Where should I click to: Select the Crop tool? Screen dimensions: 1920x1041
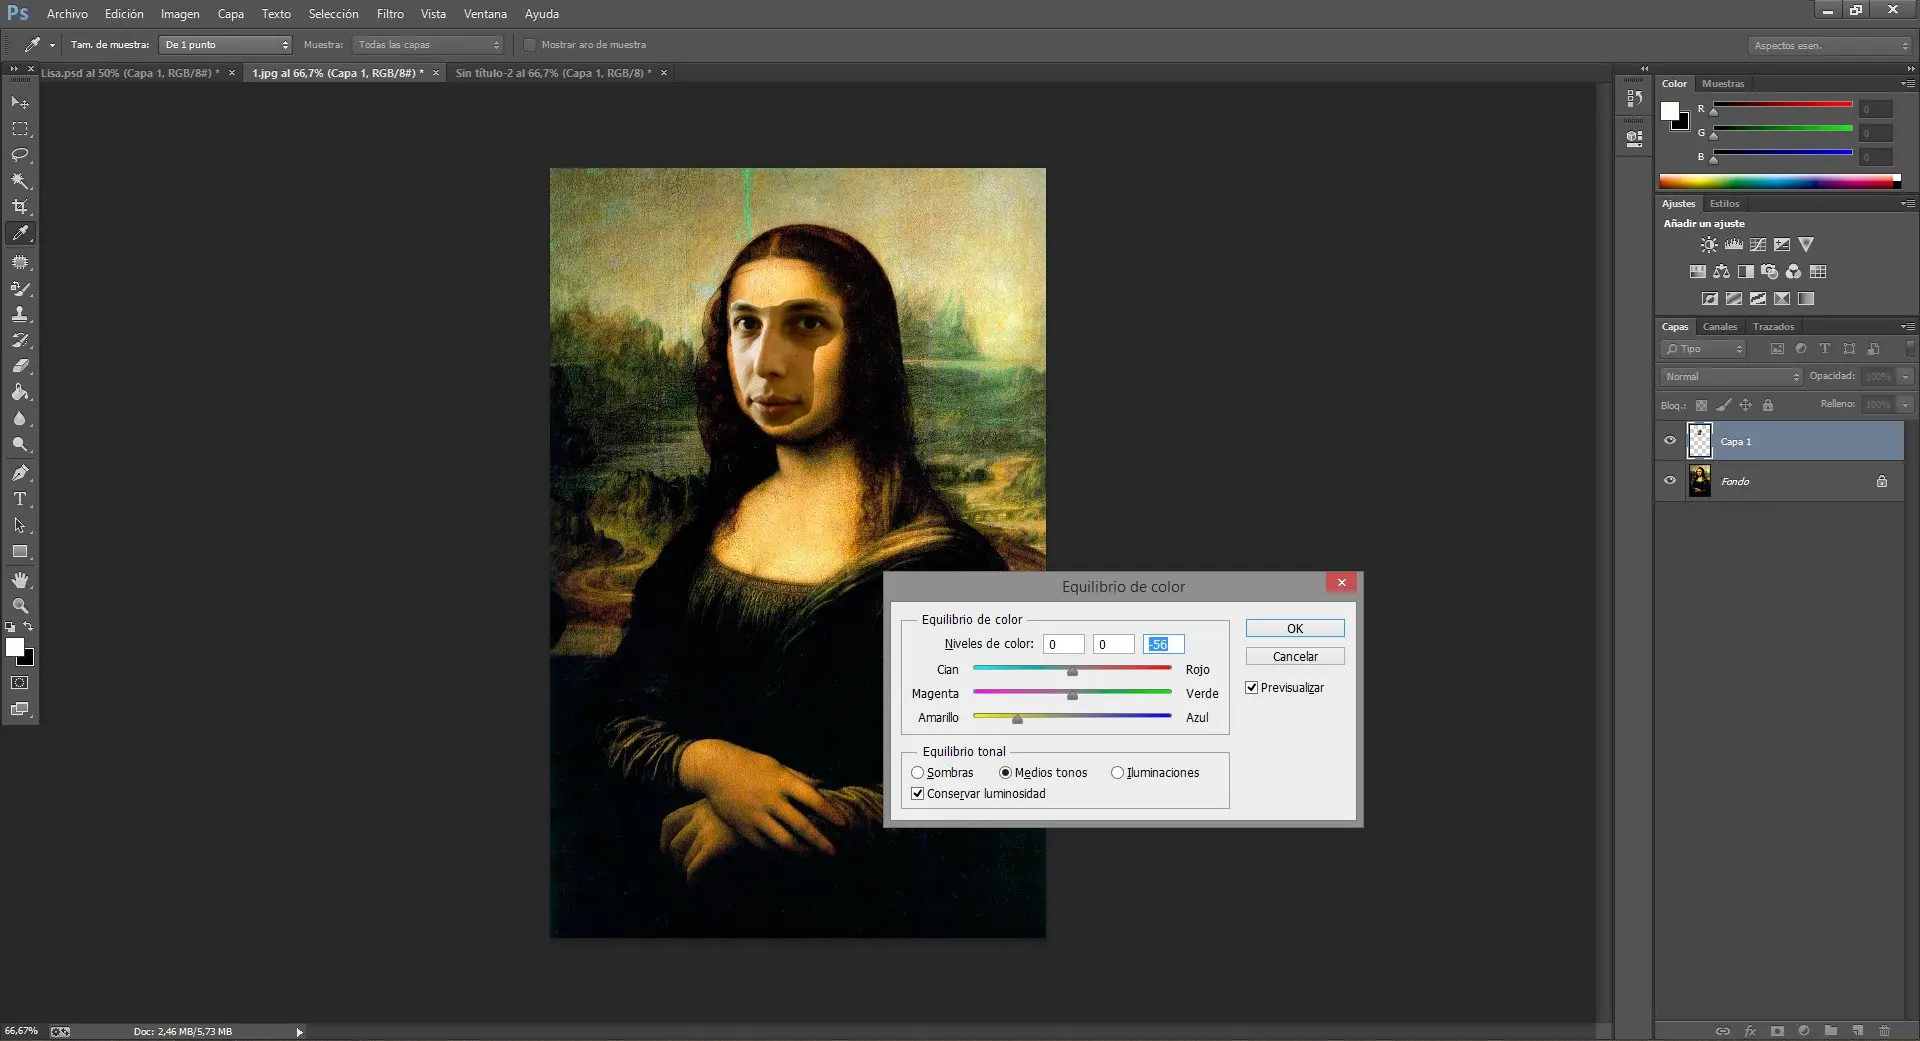20,207
